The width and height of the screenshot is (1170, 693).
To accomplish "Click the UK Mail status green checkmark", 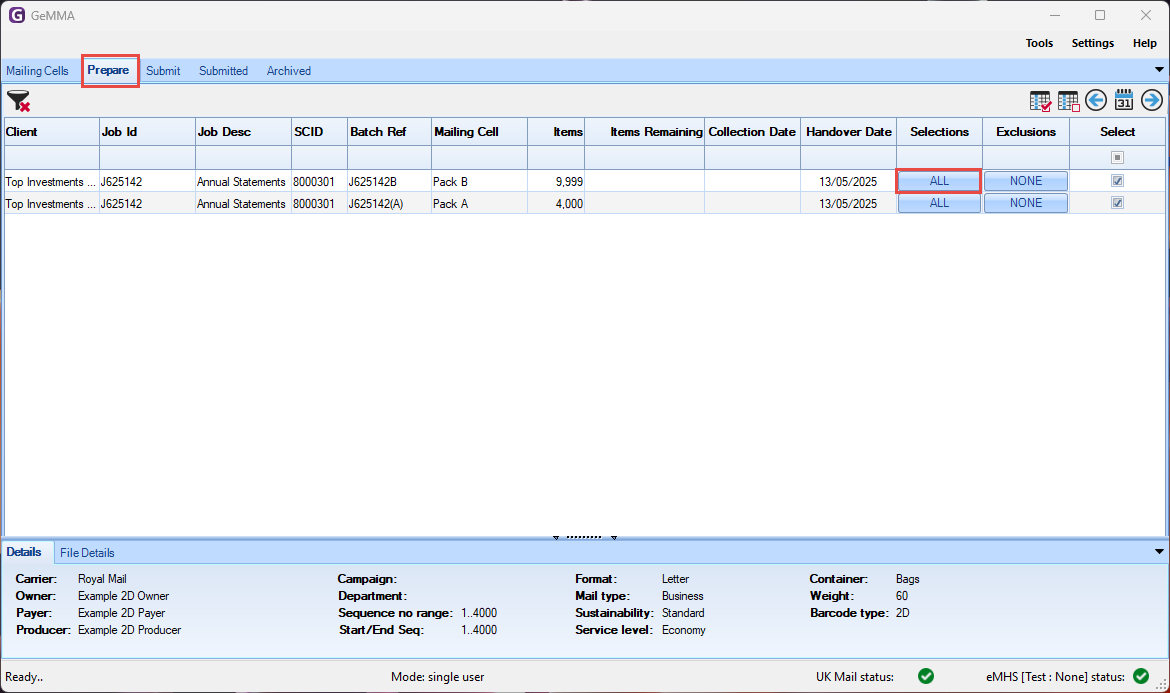I will 926,677.
